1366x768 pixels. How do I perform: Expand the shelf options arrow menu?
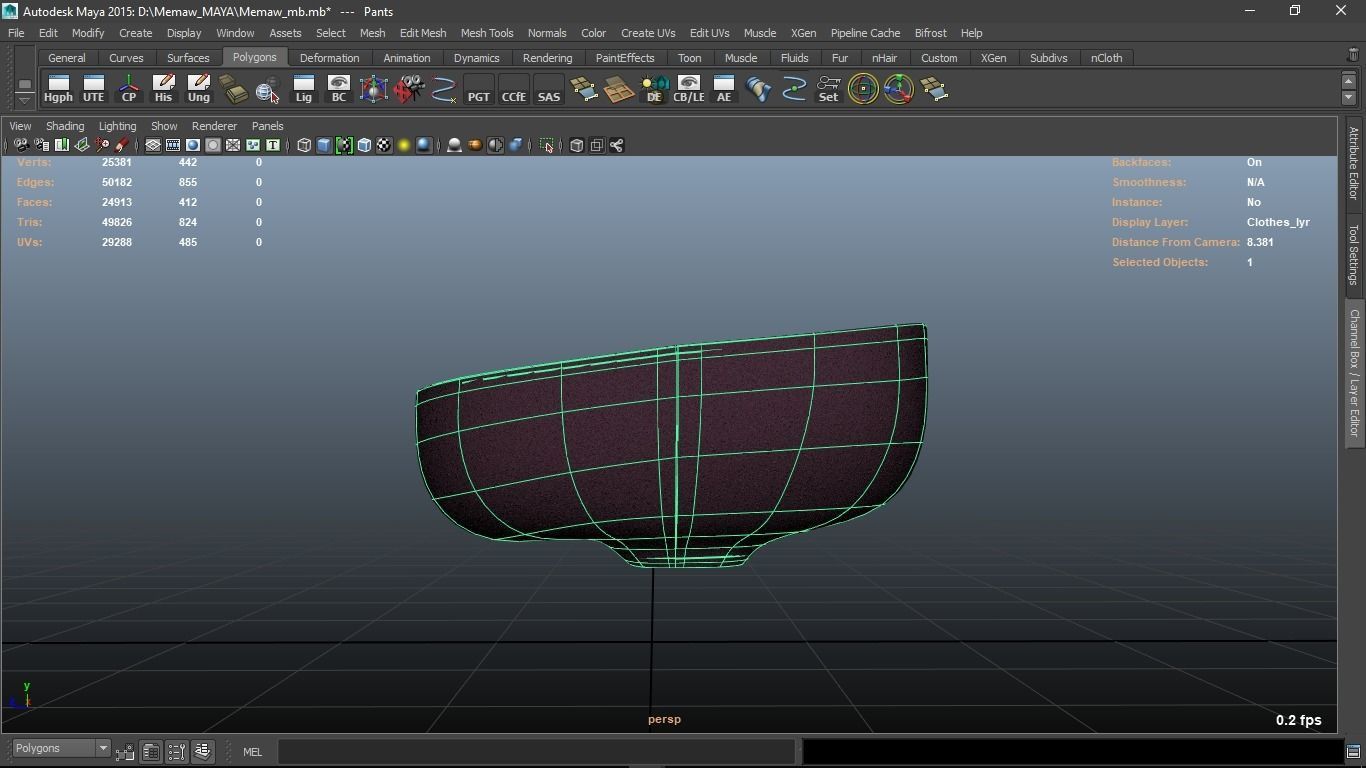(25, 100)
